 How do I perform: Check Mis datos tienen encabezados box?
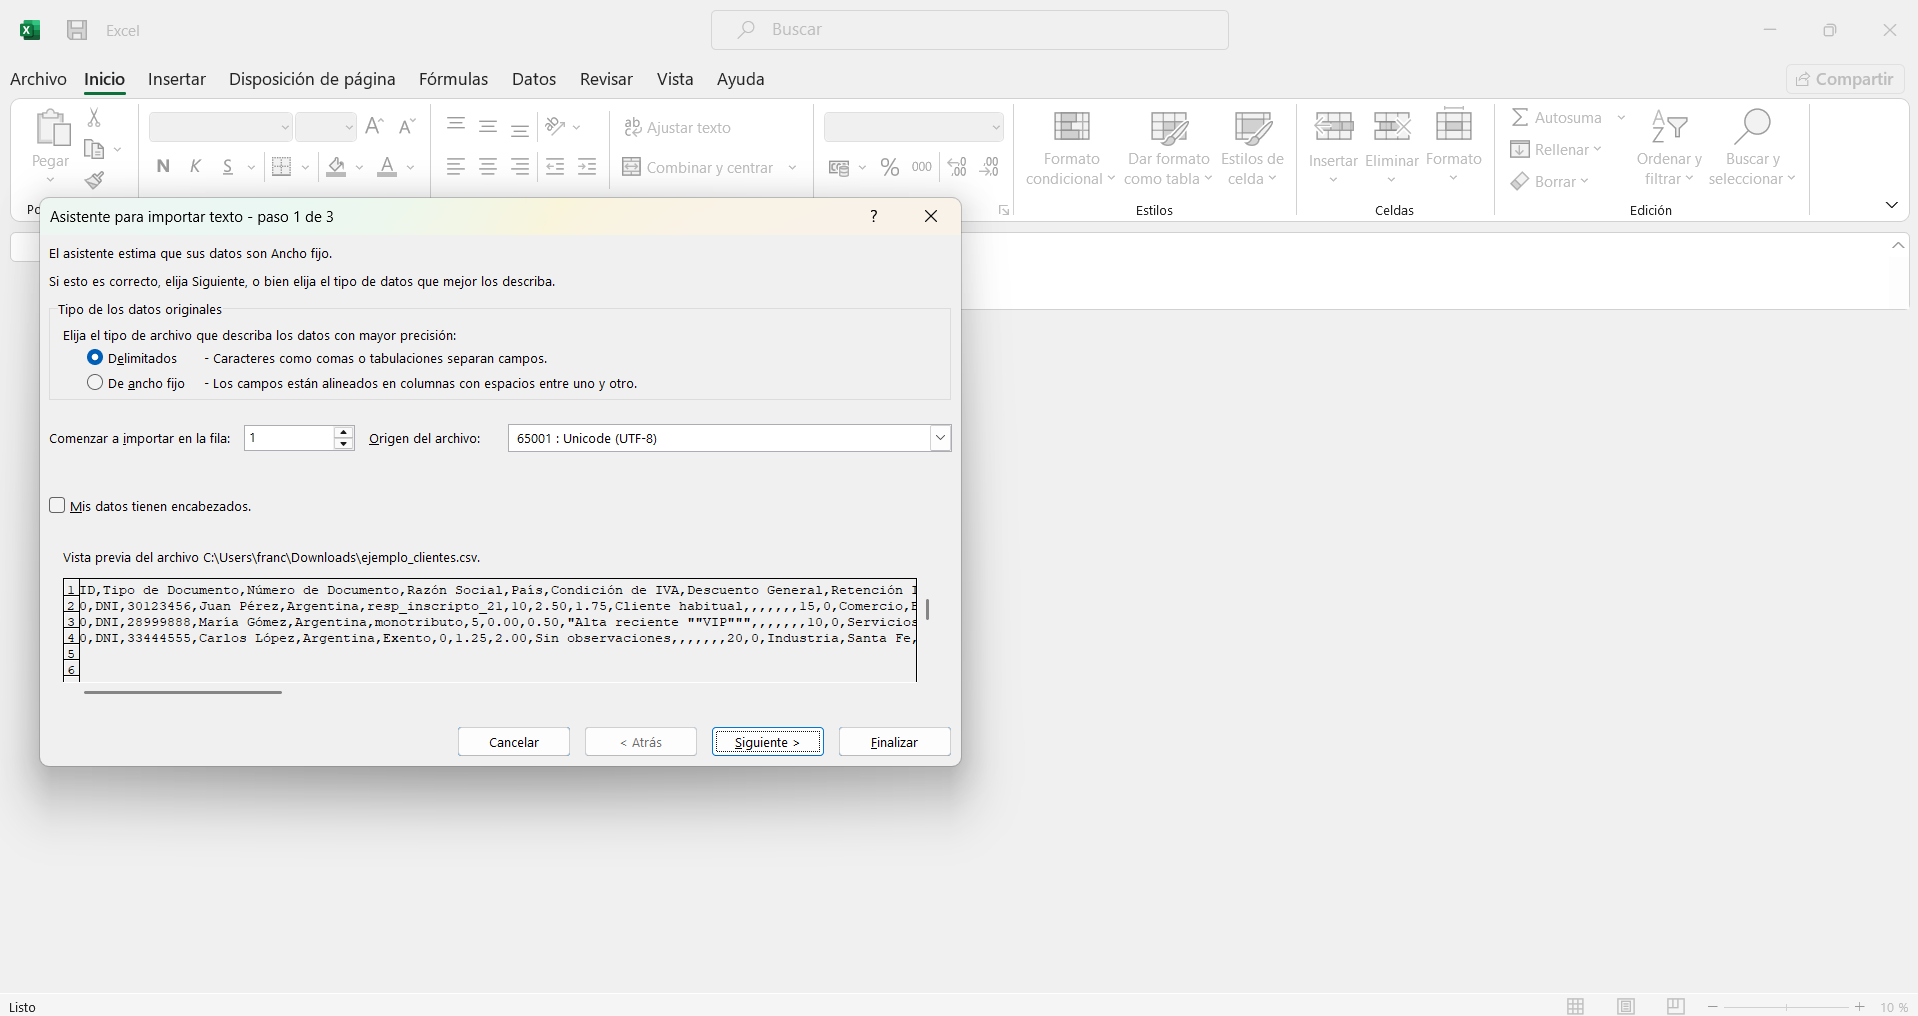pyautogui.click(x=58, y=506)
